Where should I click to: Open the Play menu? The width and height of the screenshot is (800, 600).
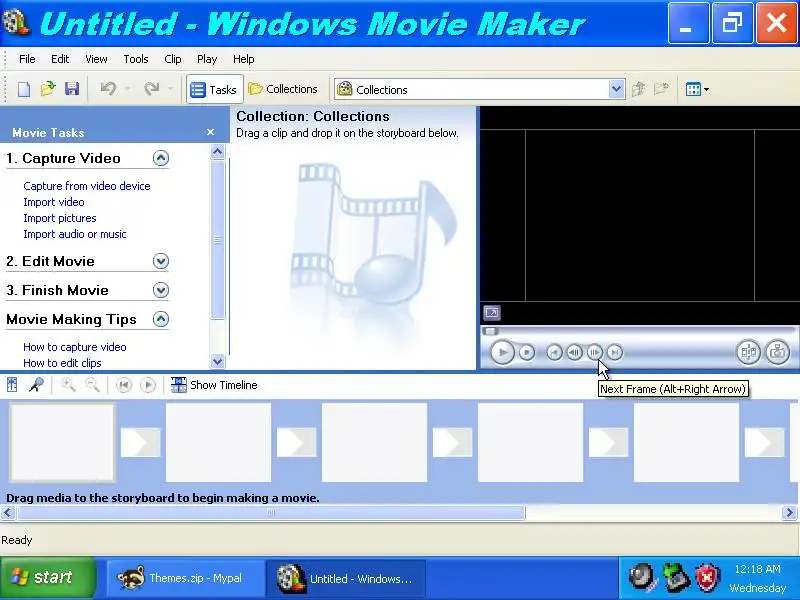207,59
